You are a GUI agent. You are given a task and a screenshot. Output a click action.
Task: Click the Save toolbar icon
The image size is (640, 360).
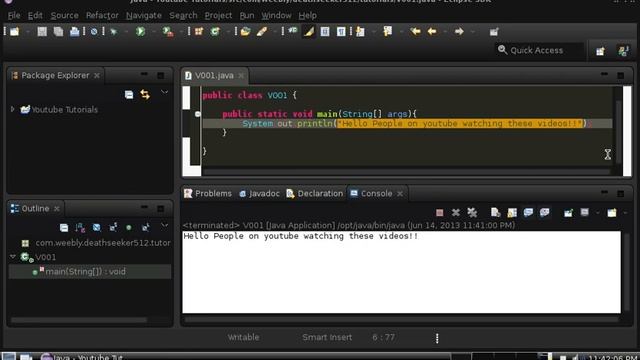point(42,32)
